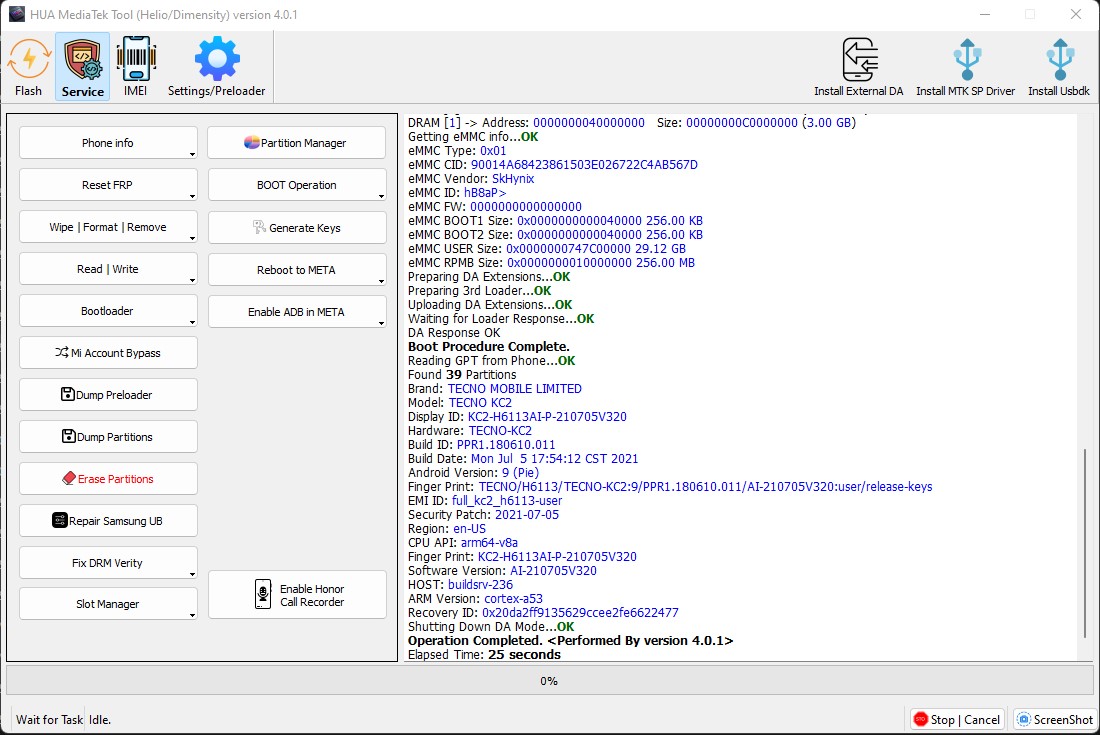Click the Display ID value in log
1100x735 pixels.
547,417
